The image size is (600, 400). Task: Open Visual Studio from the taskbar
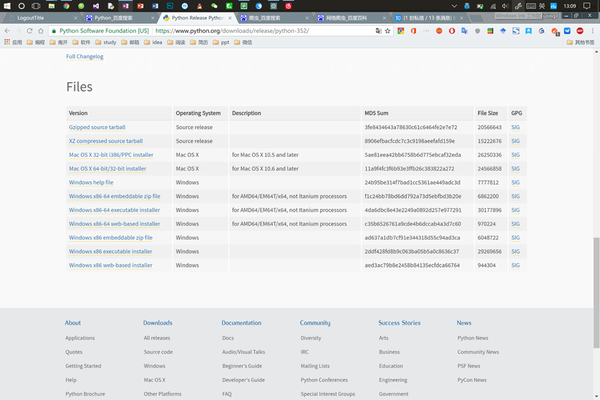(96, 6)
